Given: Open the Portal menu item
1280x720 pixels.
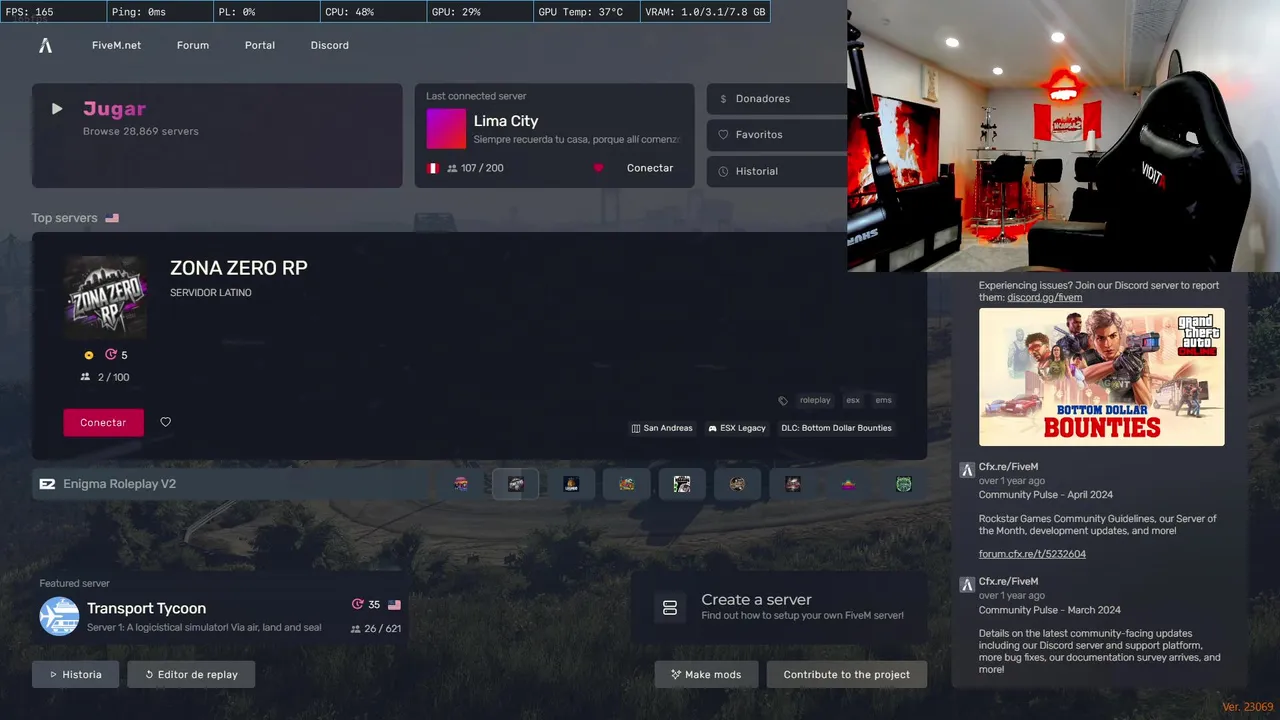Looking at the screenshot, I should [260, 45].
